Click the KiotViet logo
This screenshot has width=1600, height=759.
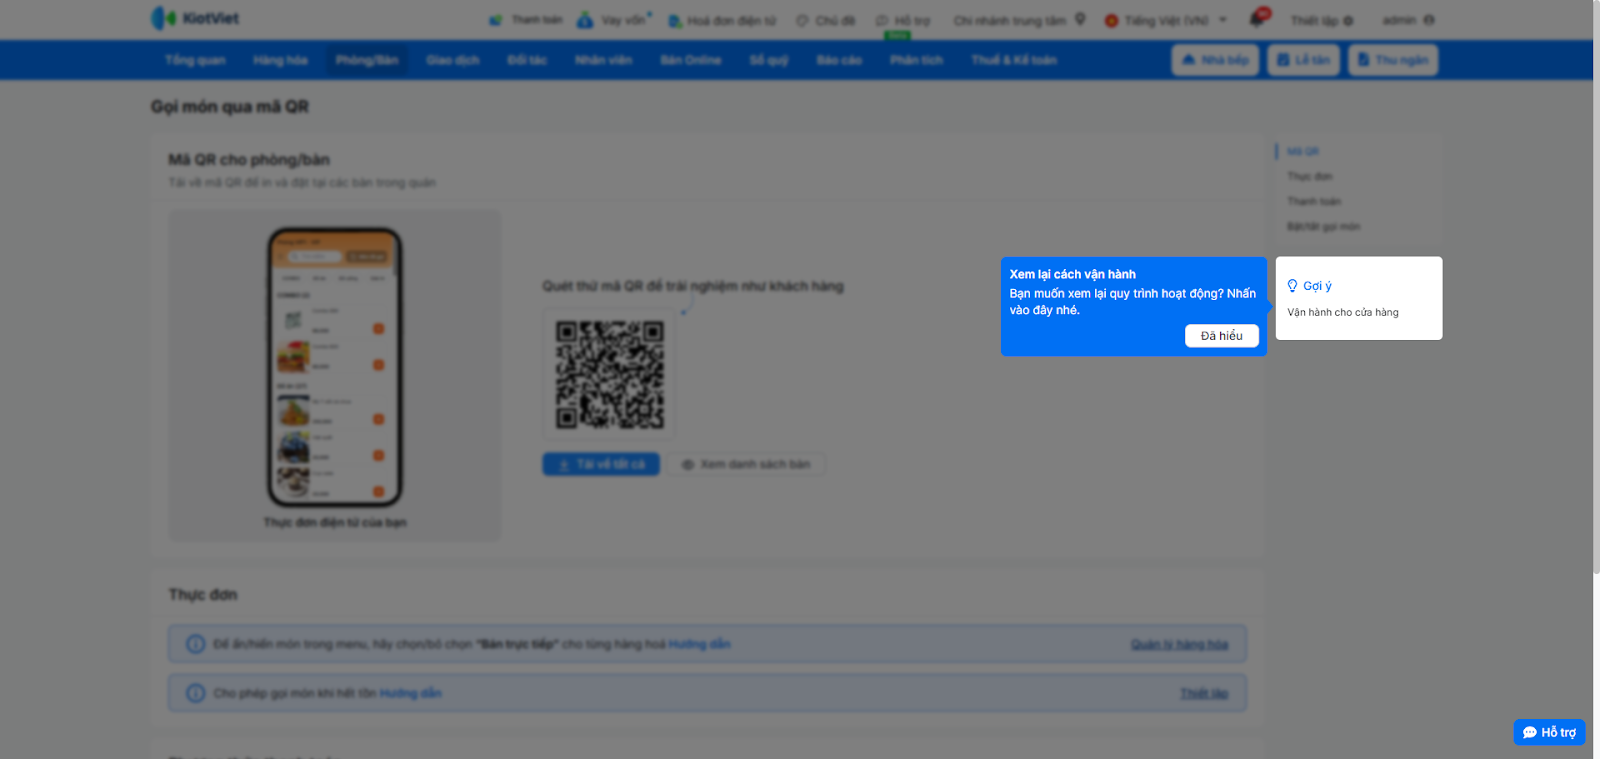pyautogui.click(x=195, y=18)
